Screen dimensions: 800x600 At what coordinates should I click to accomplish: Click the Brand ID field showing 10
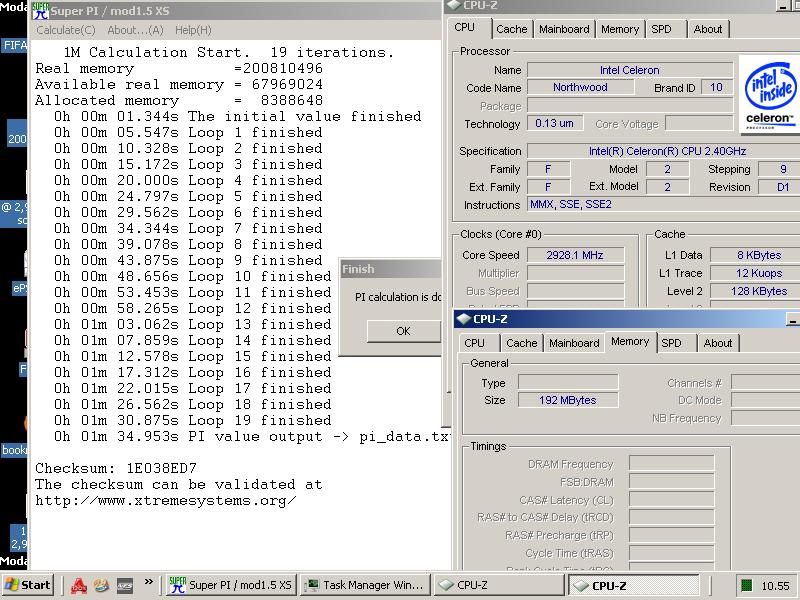[x=716, y=87]
